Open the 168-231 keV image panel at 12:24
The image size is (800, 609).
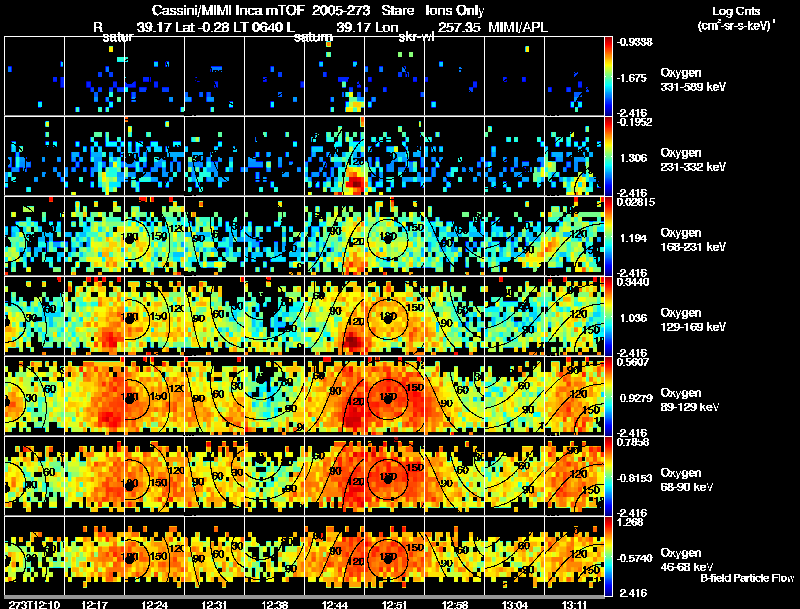[x=155, y=236]
